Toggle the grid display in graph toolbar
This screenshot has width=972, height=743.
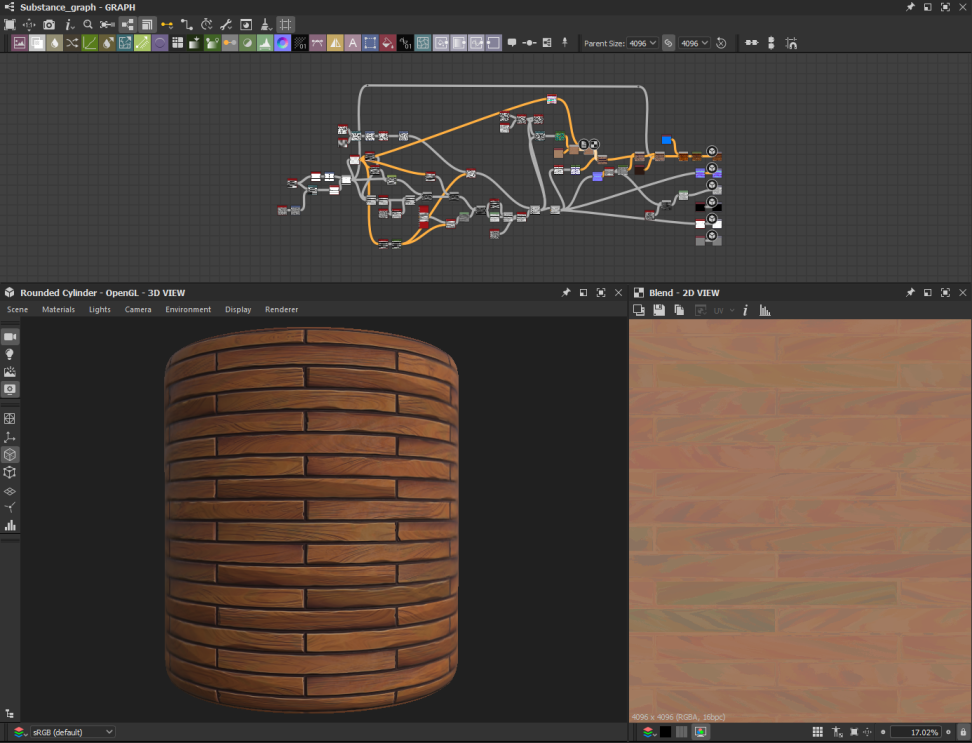click(x=286, y=24)
